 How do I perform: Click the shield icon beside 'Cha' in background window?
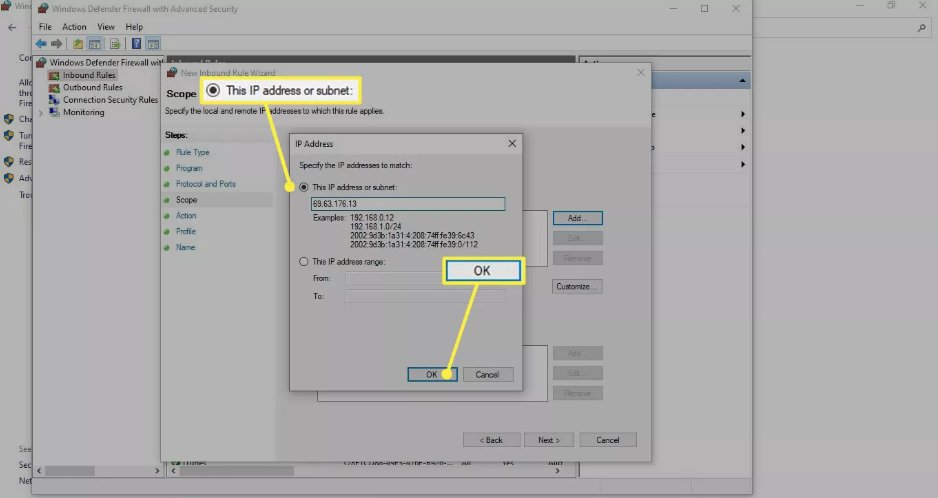[x=8, y=119]
